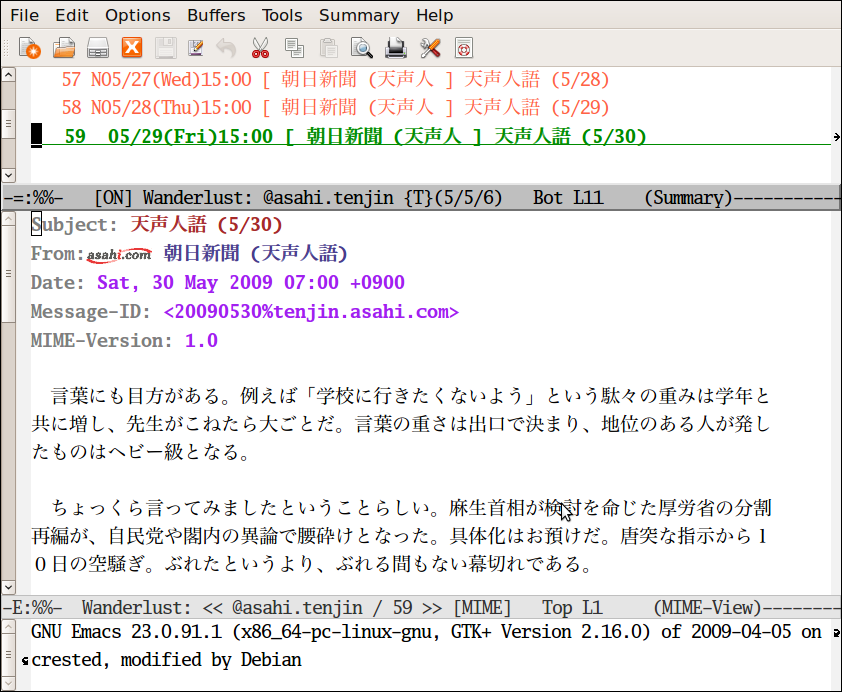
Task: Click the summary pane scrollbar thumb
Action: point(8,123)
